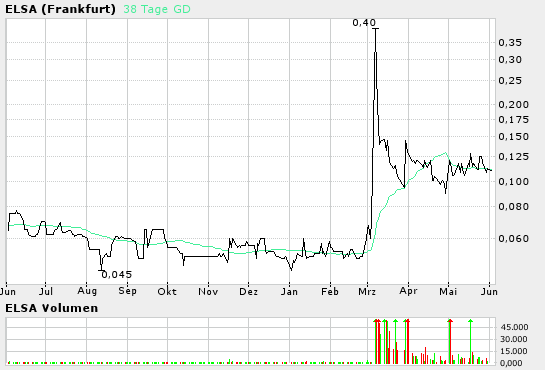Click the 'Mrz' month axis label
The height and width of the screenshot is (370, 545).
coord(367,291)
